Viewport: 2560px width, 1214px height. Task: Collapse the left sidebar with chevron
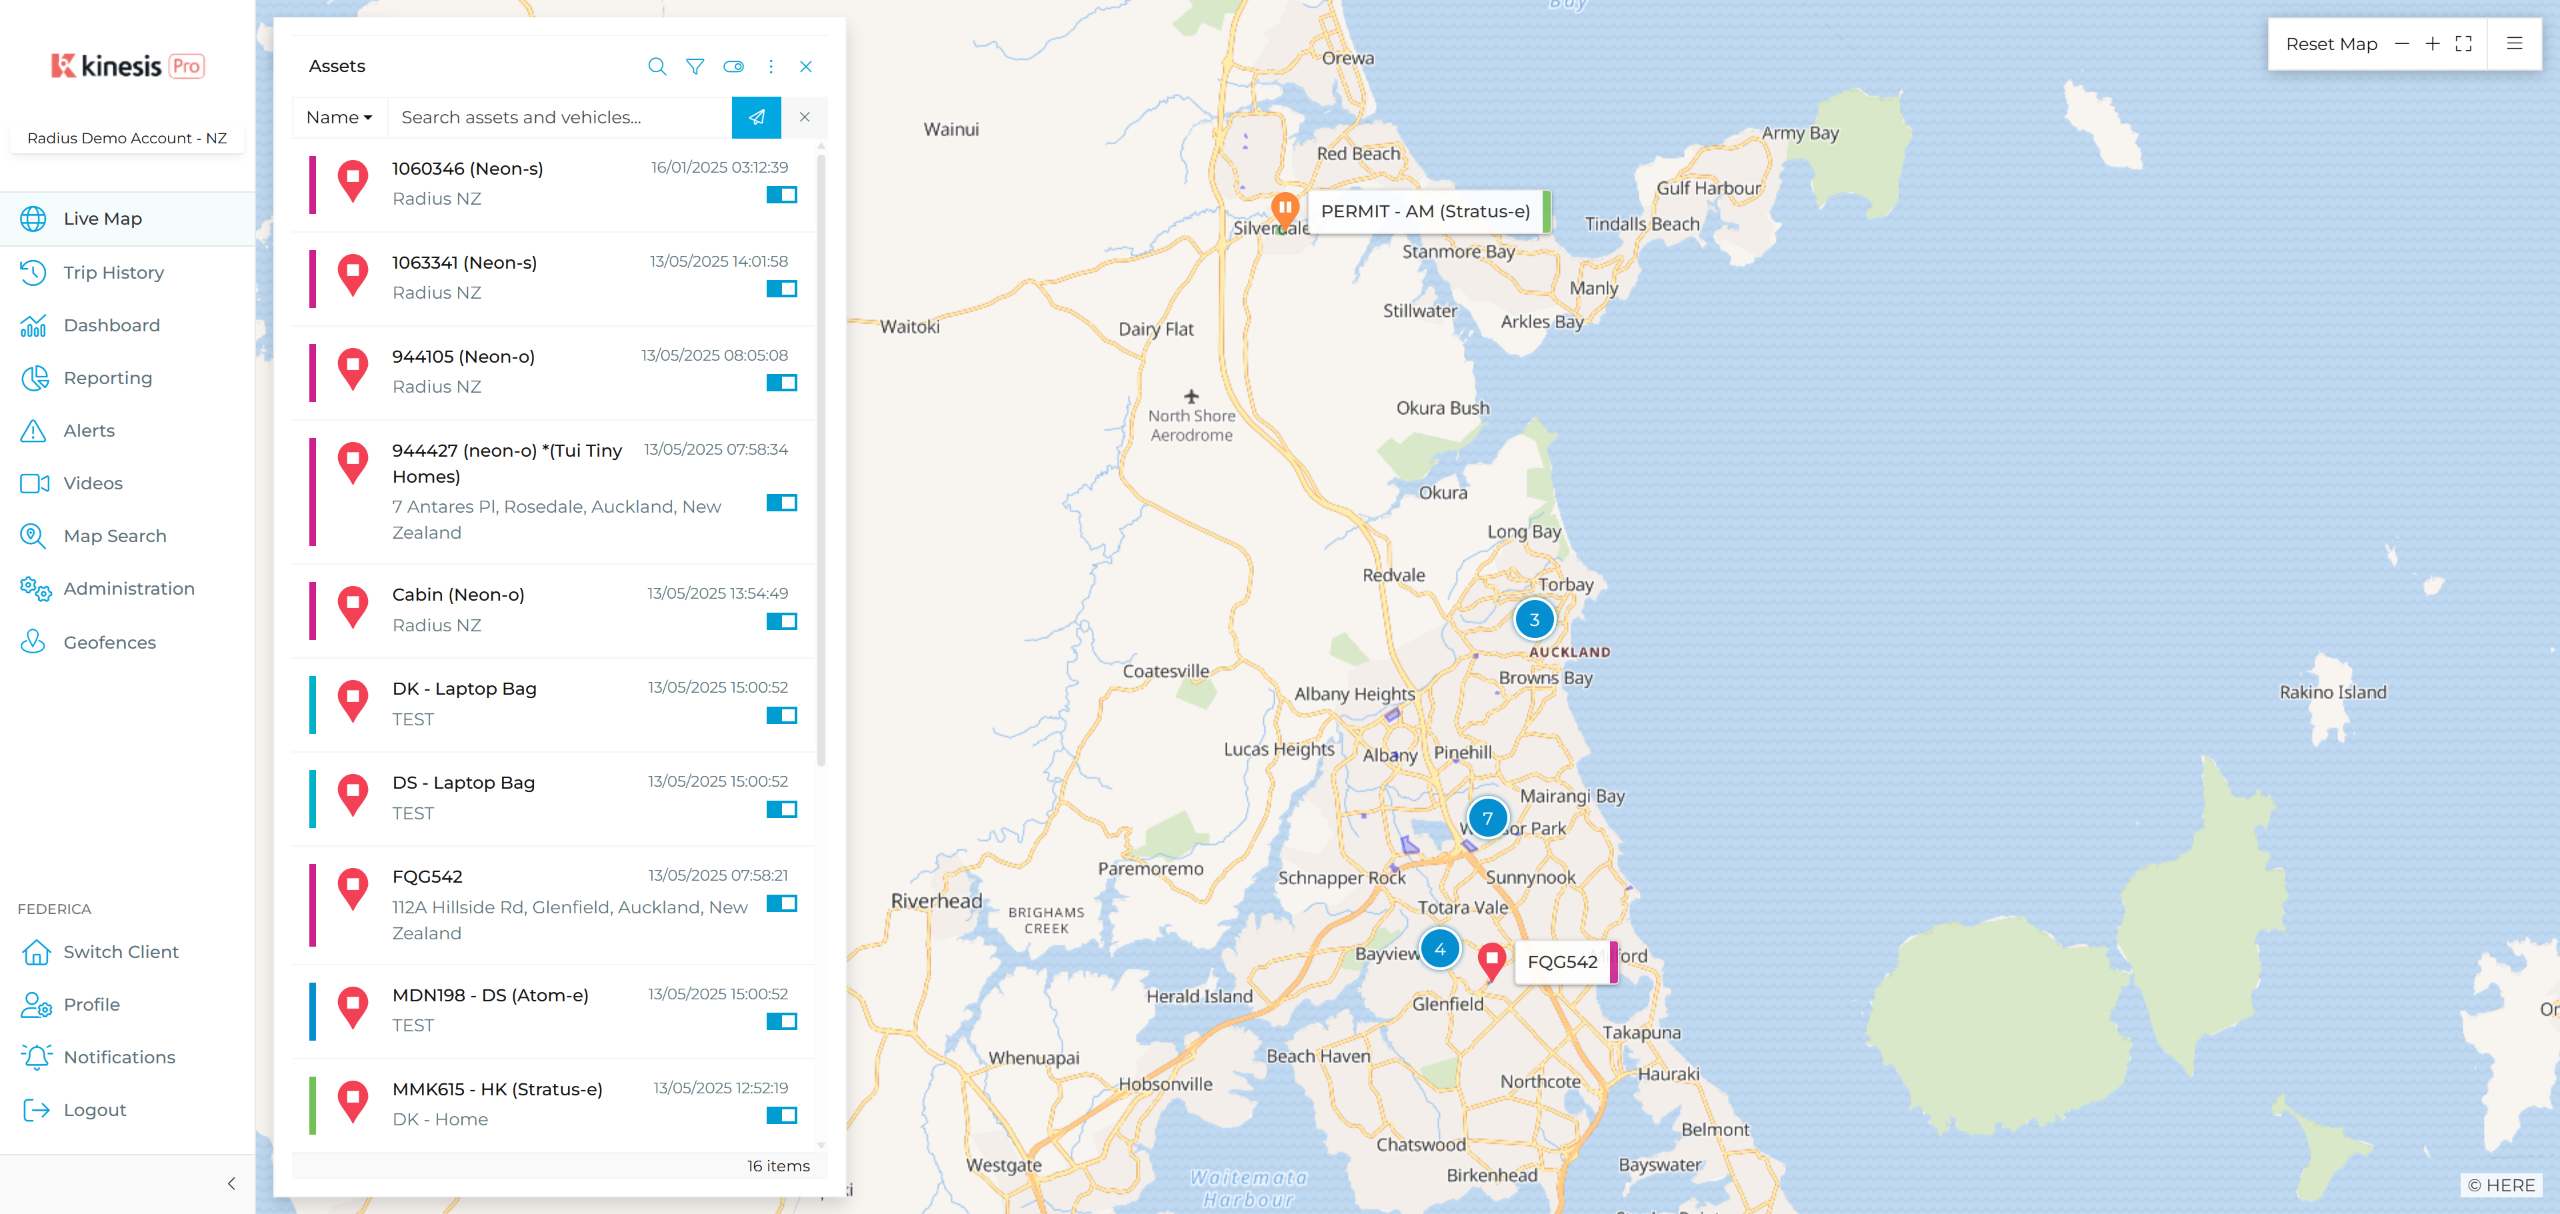(x=231, y=1184)
